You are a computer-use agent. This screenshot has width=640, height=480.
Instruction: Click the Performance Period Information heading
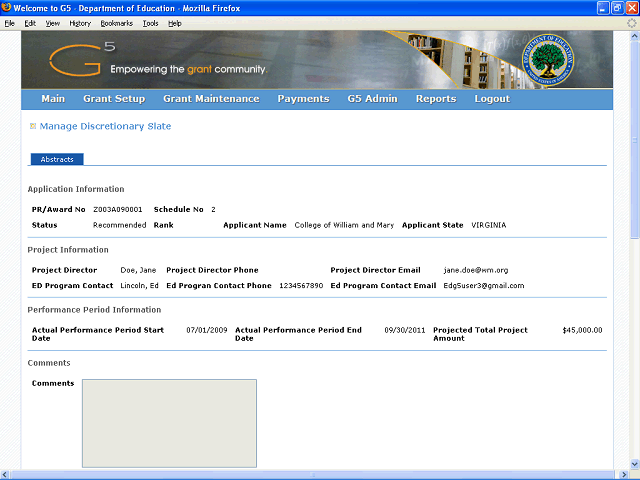point(94,309)
